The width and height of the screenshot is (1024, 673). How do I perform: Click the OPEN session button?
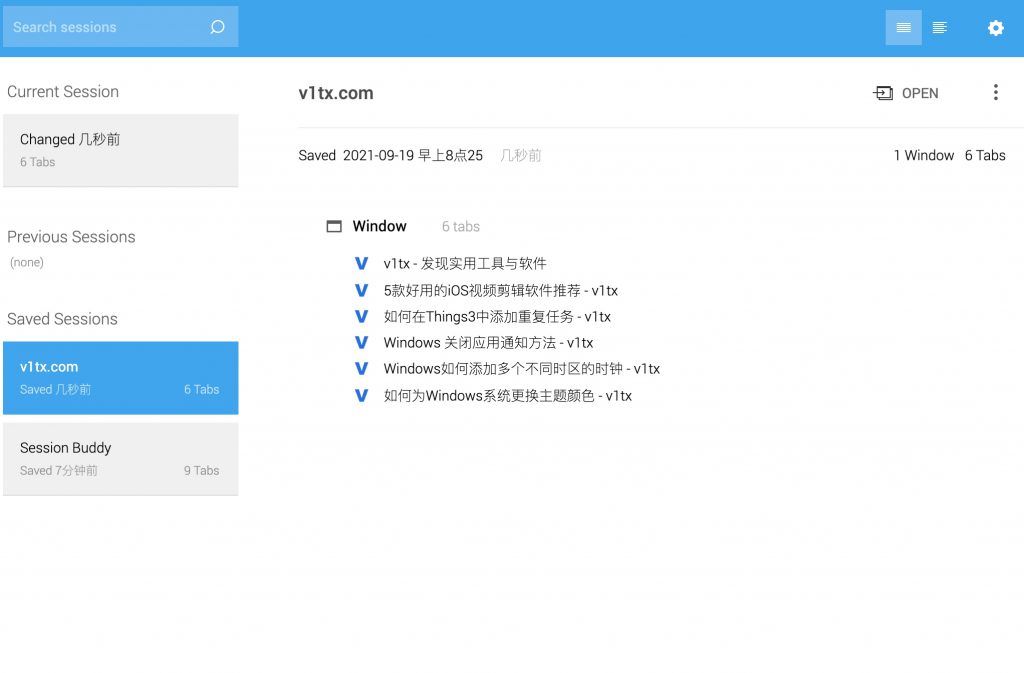(x=905, y=93)
